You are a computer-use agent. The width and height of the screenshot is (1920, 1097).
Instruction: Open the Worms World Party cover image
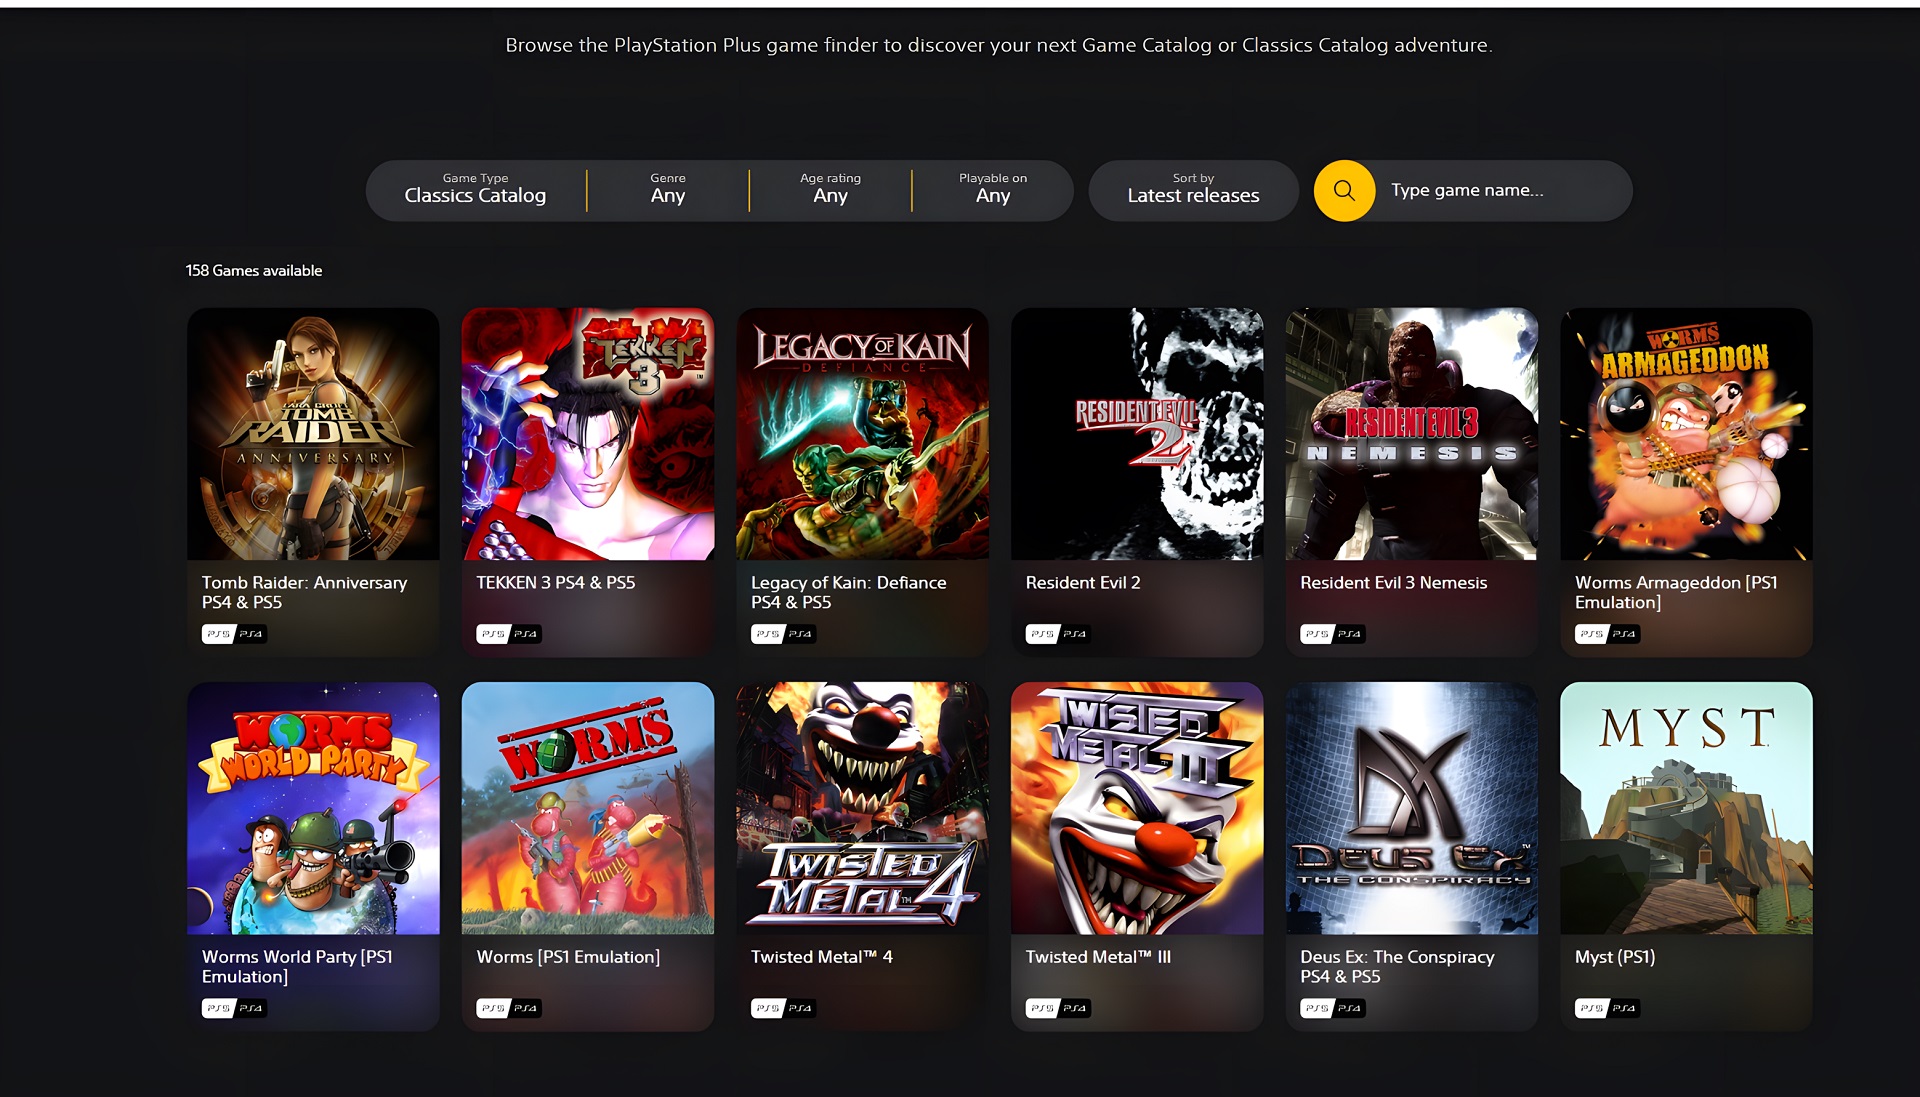coord(313,808)
